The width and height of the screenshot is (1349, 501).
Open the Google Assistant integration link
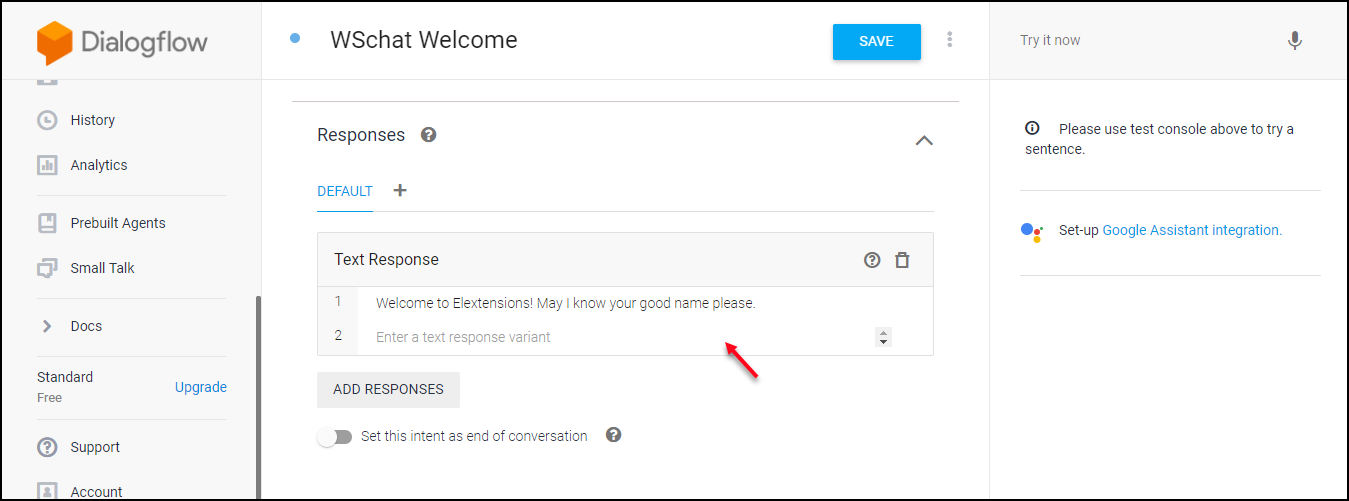[x=1190, y=230]
